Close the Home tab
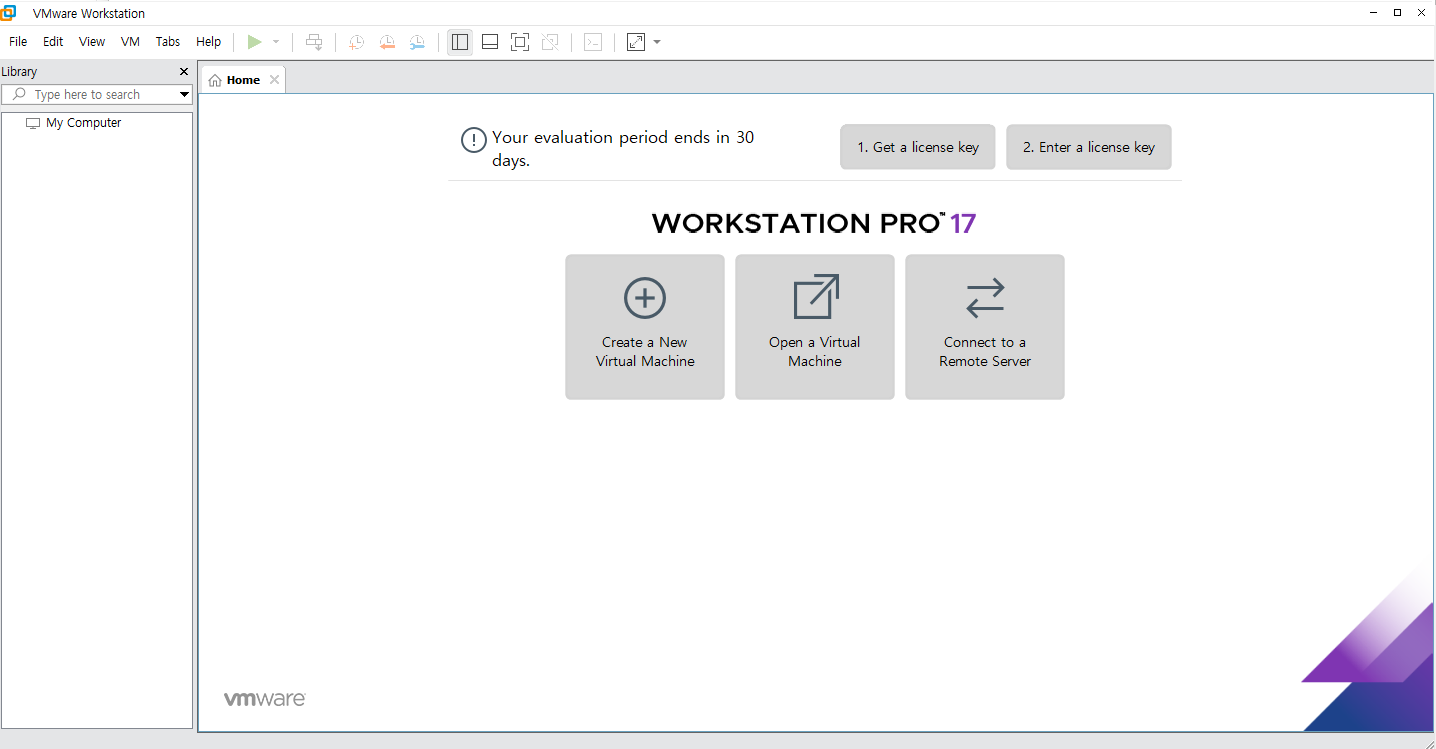Screen dimensions: 1436x749 274,80
